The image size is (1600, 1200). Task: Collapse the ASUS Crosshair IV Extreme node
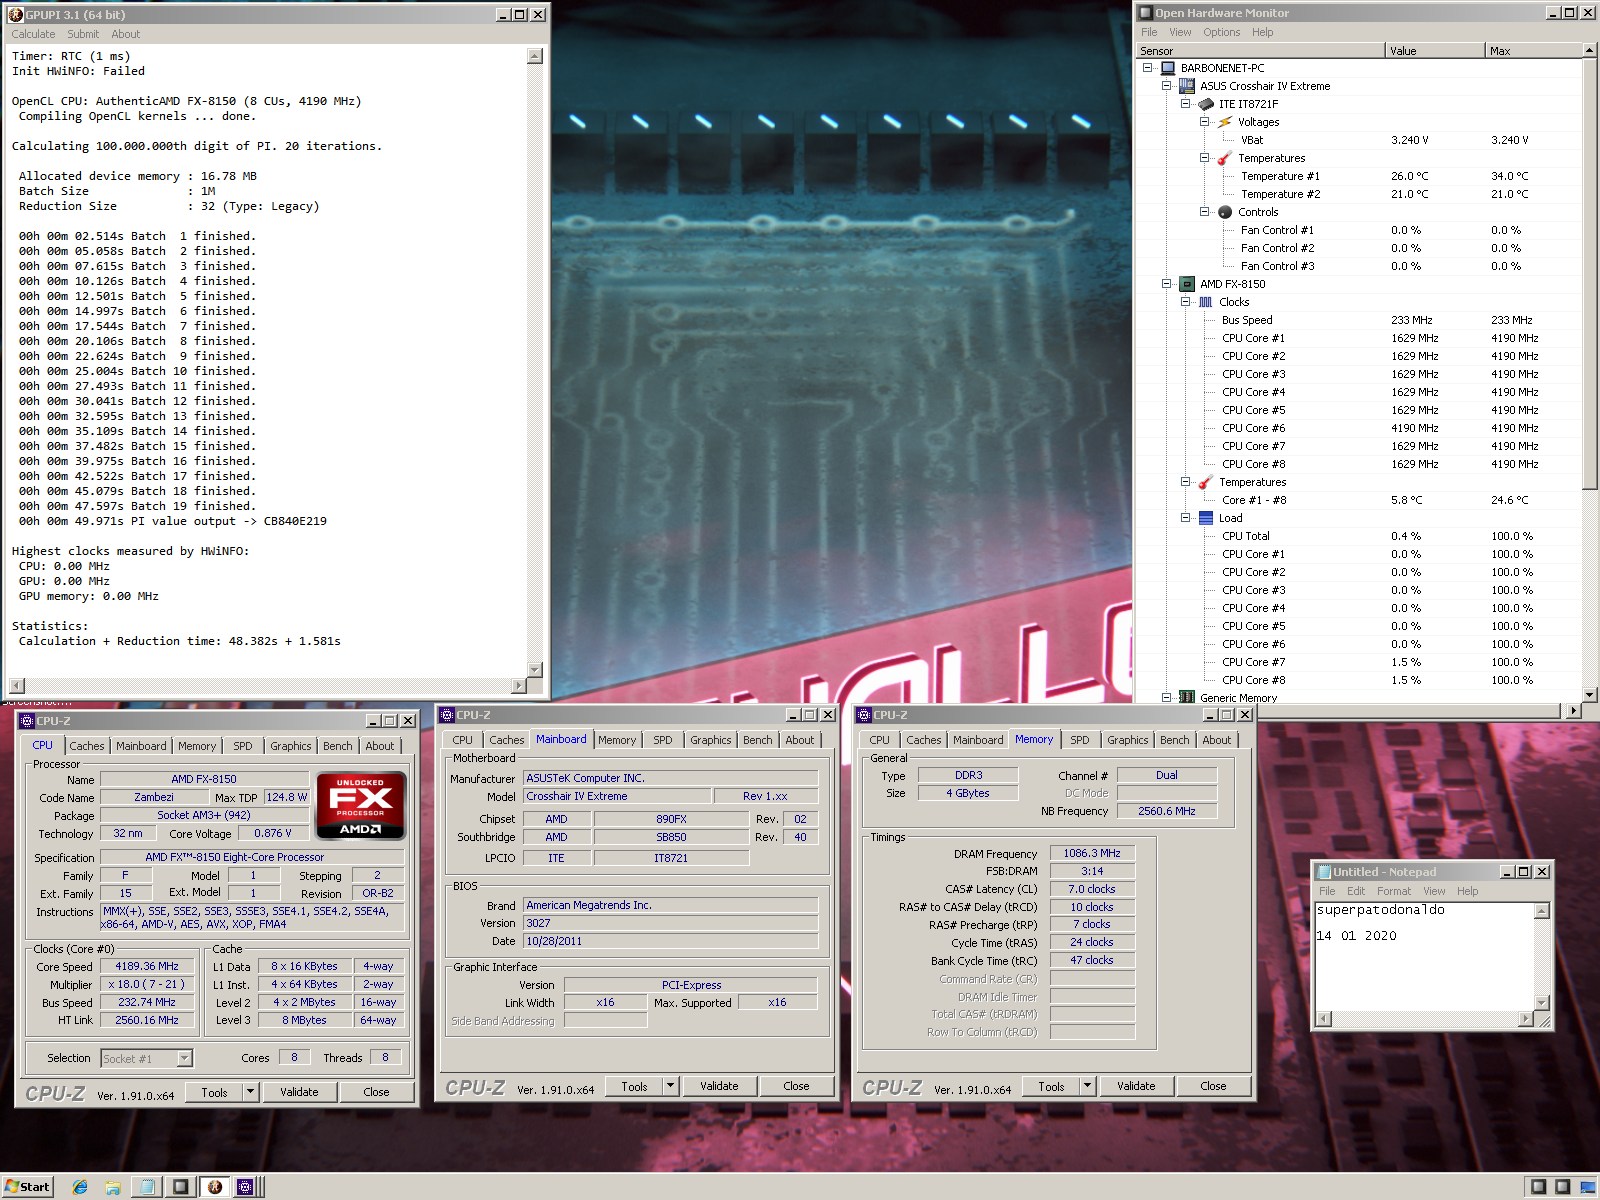point(1167,86)
